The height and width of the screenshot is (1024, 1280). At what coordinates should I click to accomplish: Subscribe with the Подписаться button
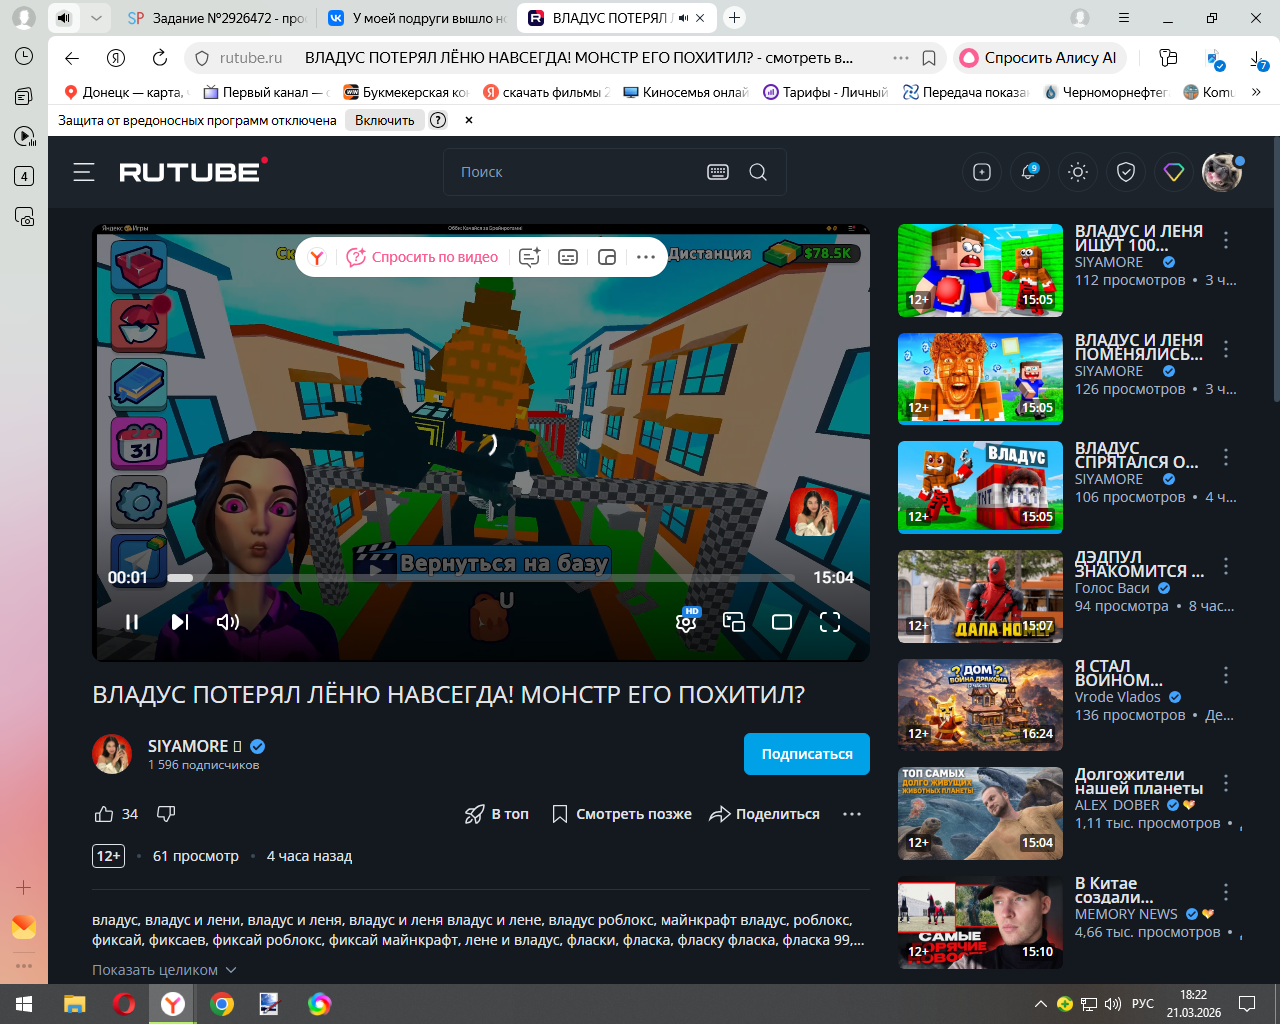[x=807, y=754]
